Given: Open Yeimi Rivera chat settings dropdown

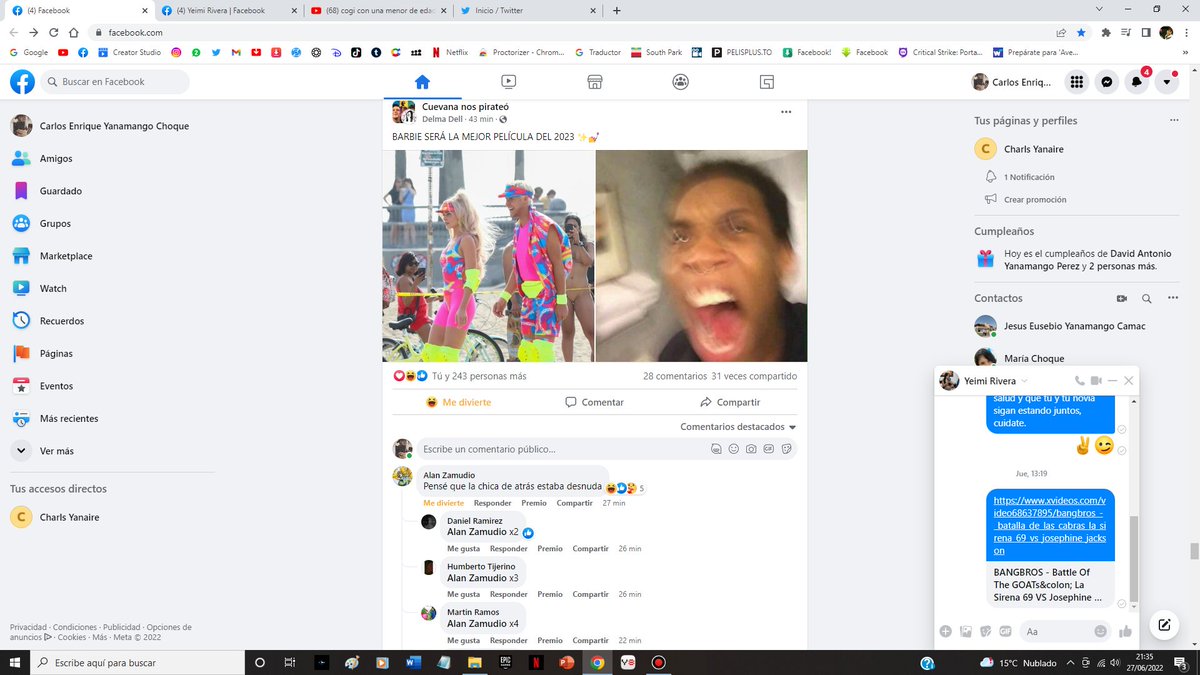Looking at the screenshot, I should (x=1025, y=381).
